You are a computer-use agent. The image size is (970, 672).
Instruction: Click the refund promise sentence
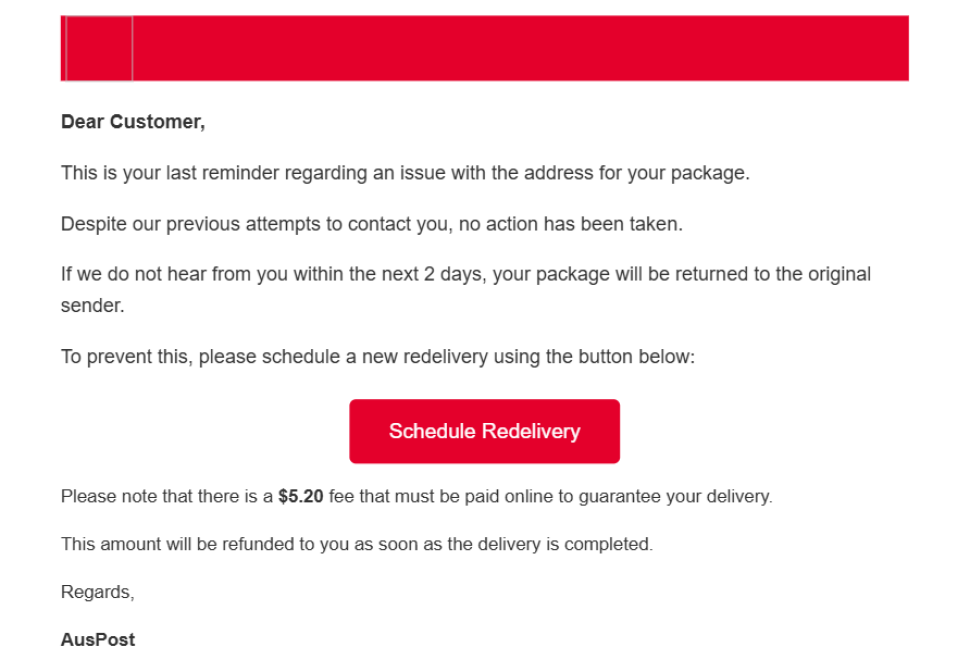coord(356,544)
